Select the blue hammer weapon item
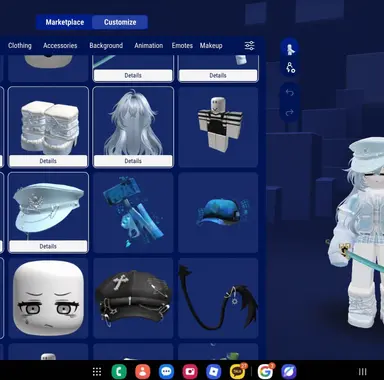 tap(133, 212)
